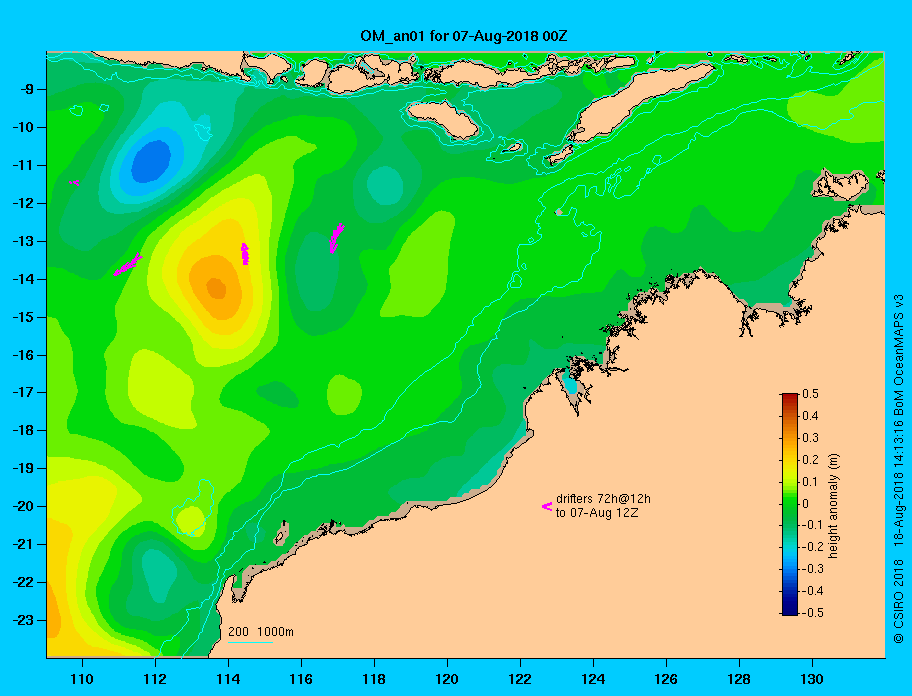Click the colorbar value 0.5
This screenshot has width=912, height=696.
pyautogui.click(x=810, y=394)
